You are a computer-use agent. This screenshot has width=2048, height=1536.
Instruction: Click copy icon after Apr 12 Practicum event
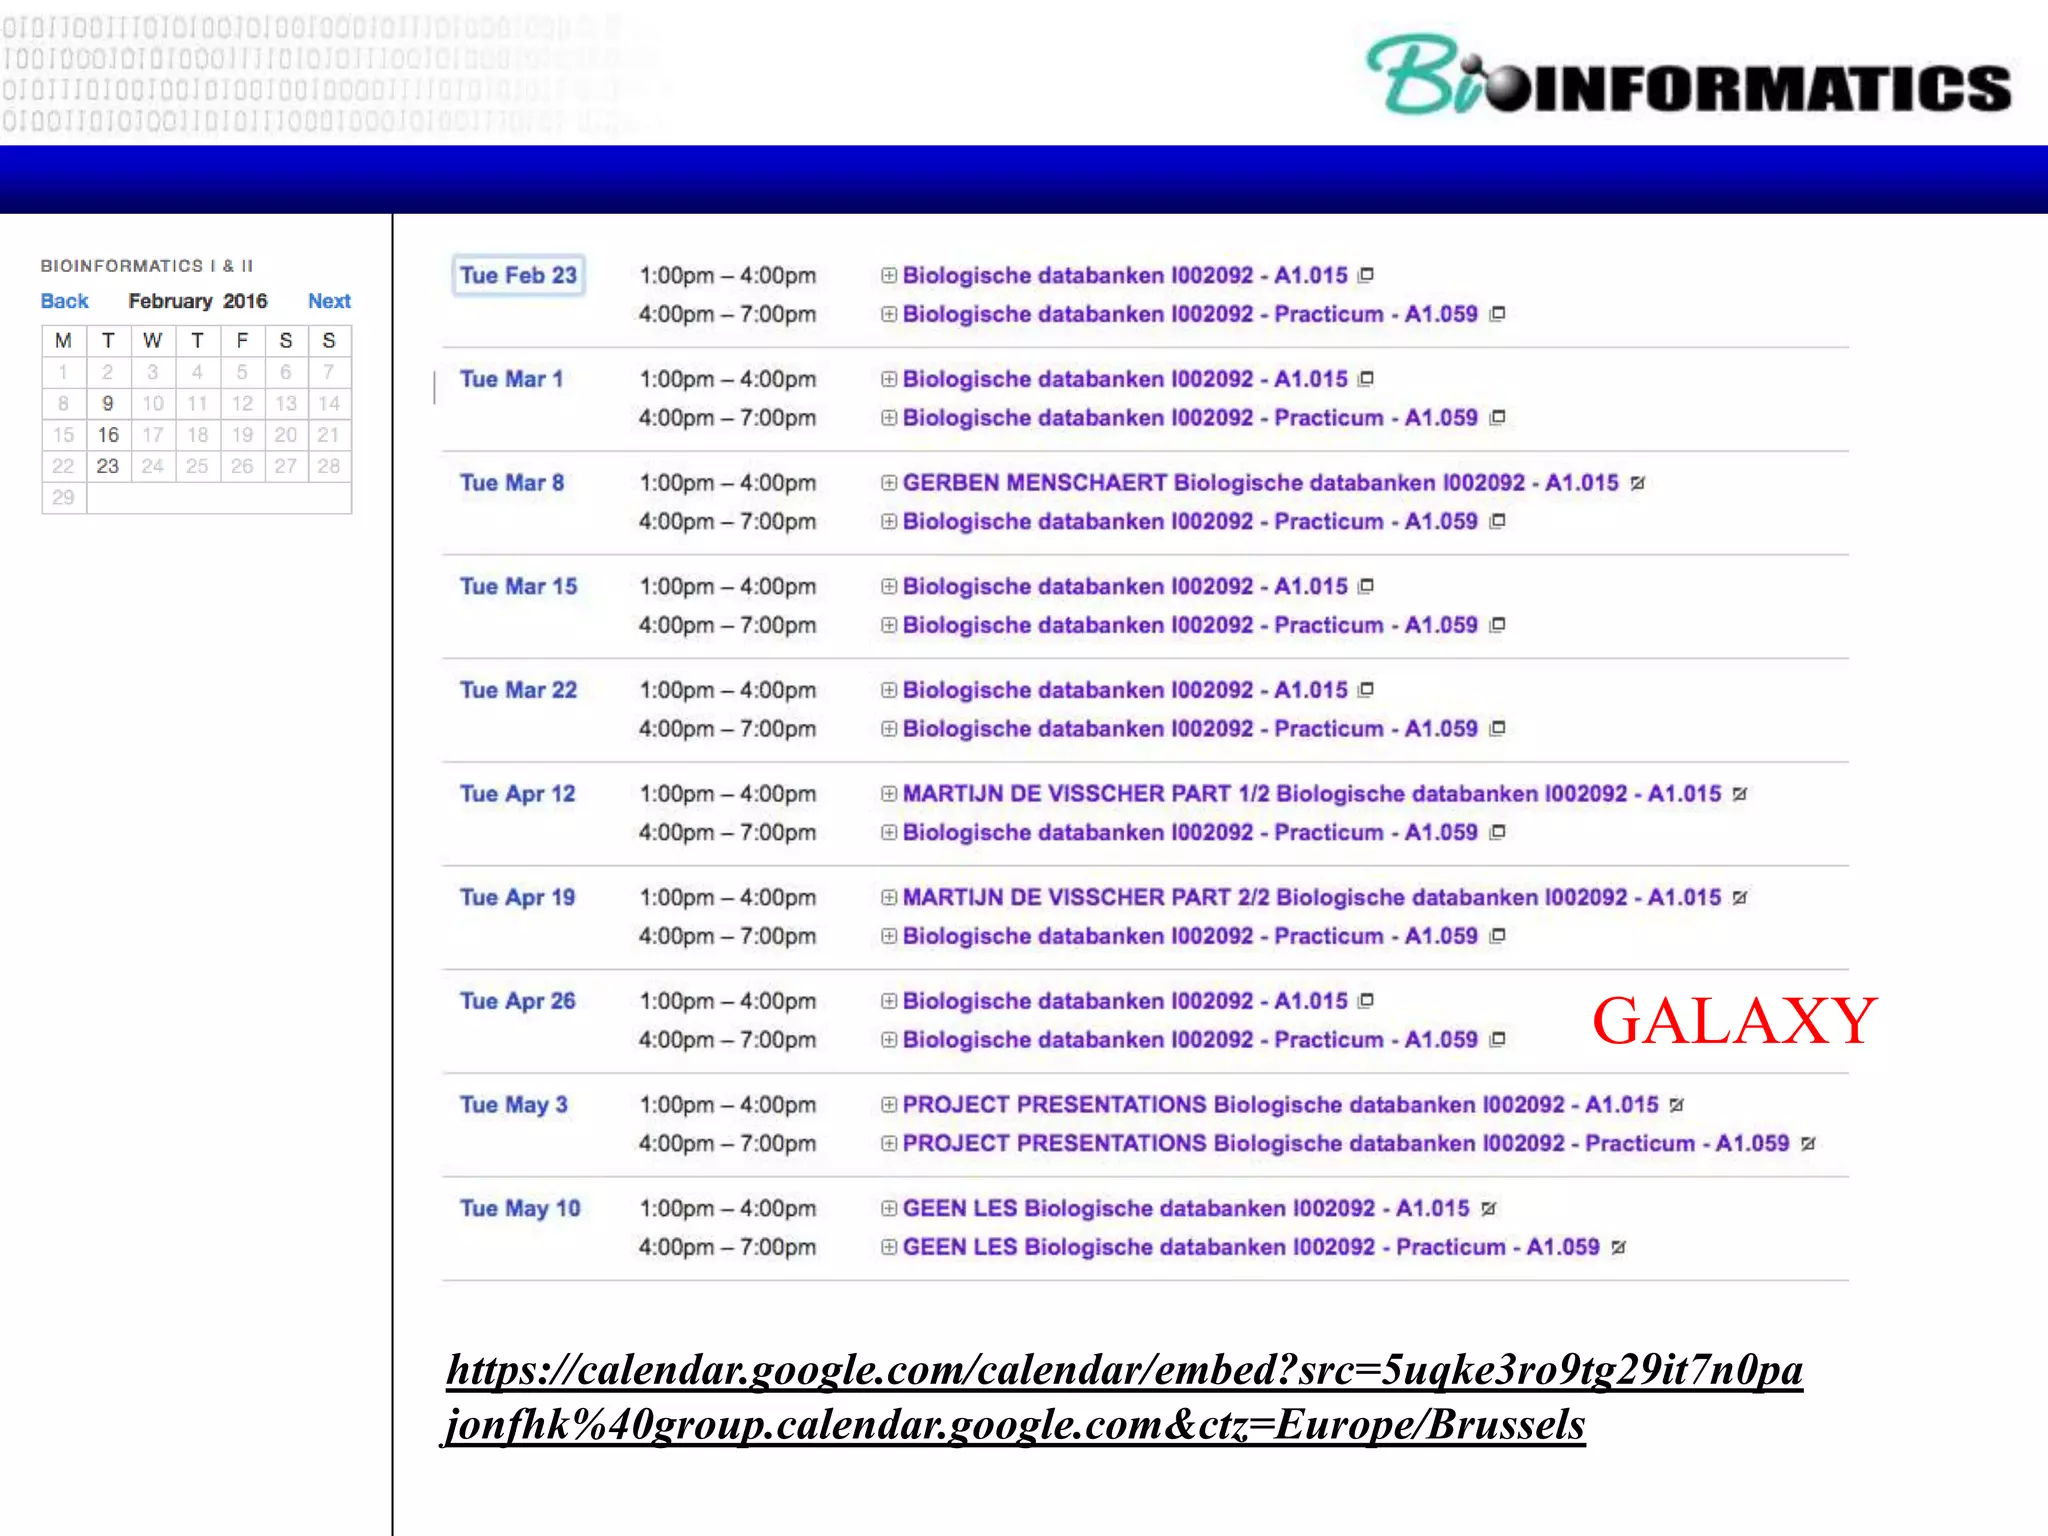tap(1497, 833)
